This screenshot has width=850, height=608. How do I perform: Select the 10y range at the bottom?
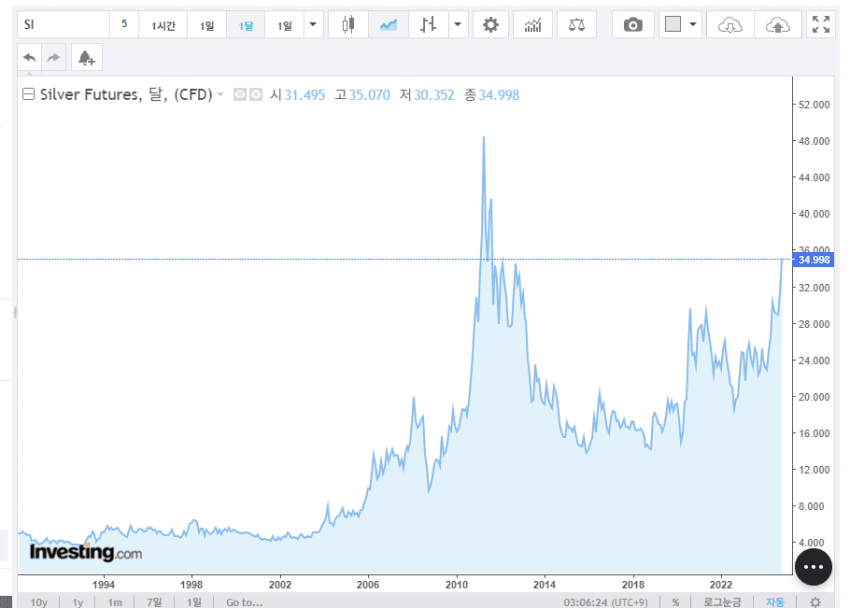(39, 602)
